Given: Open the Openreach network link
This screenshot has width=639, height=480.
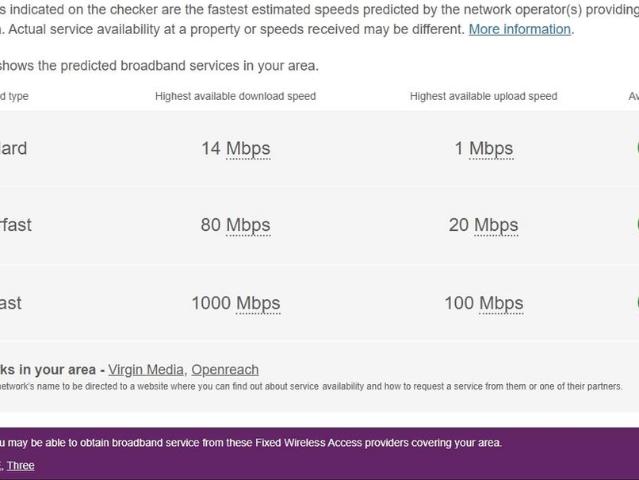Looking at the screenshot, I should 226,369.
